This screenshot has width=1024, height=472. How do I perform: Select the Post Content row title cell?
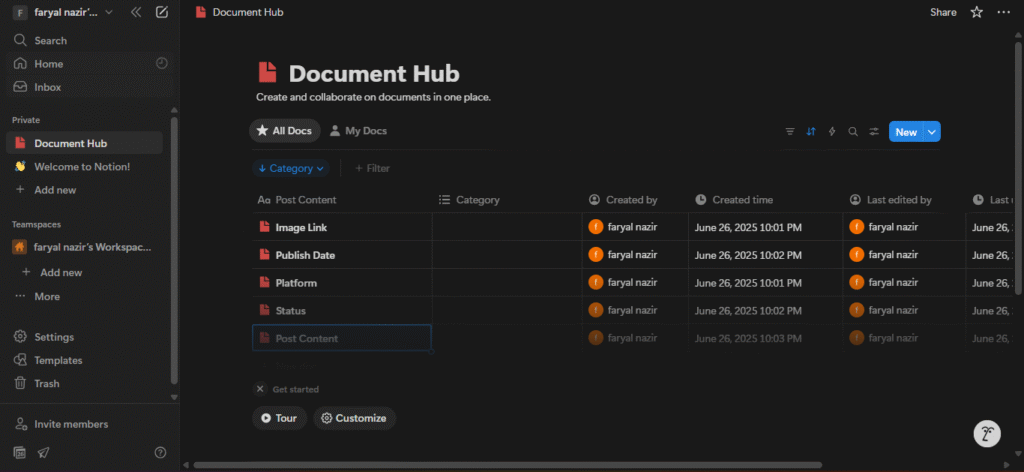[x=342, y=338]
